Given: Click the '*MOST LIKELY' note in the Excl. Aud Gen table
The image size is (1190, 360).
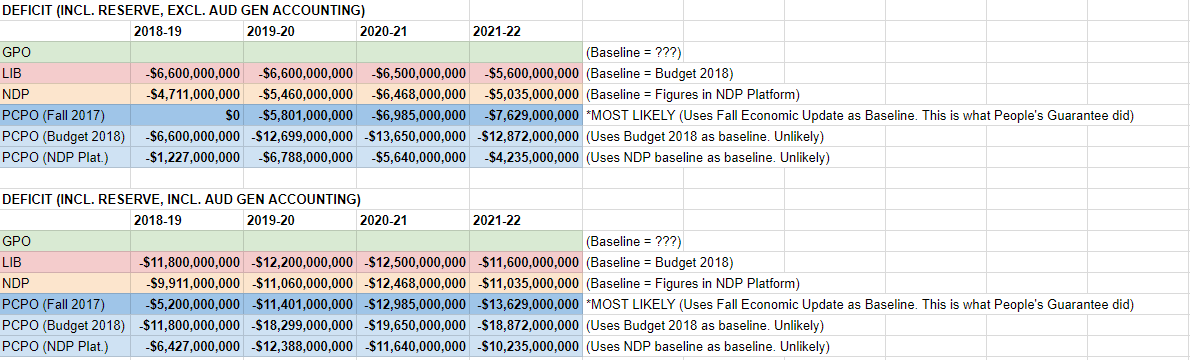Looking at the screenshot, I should coord(860,115).
